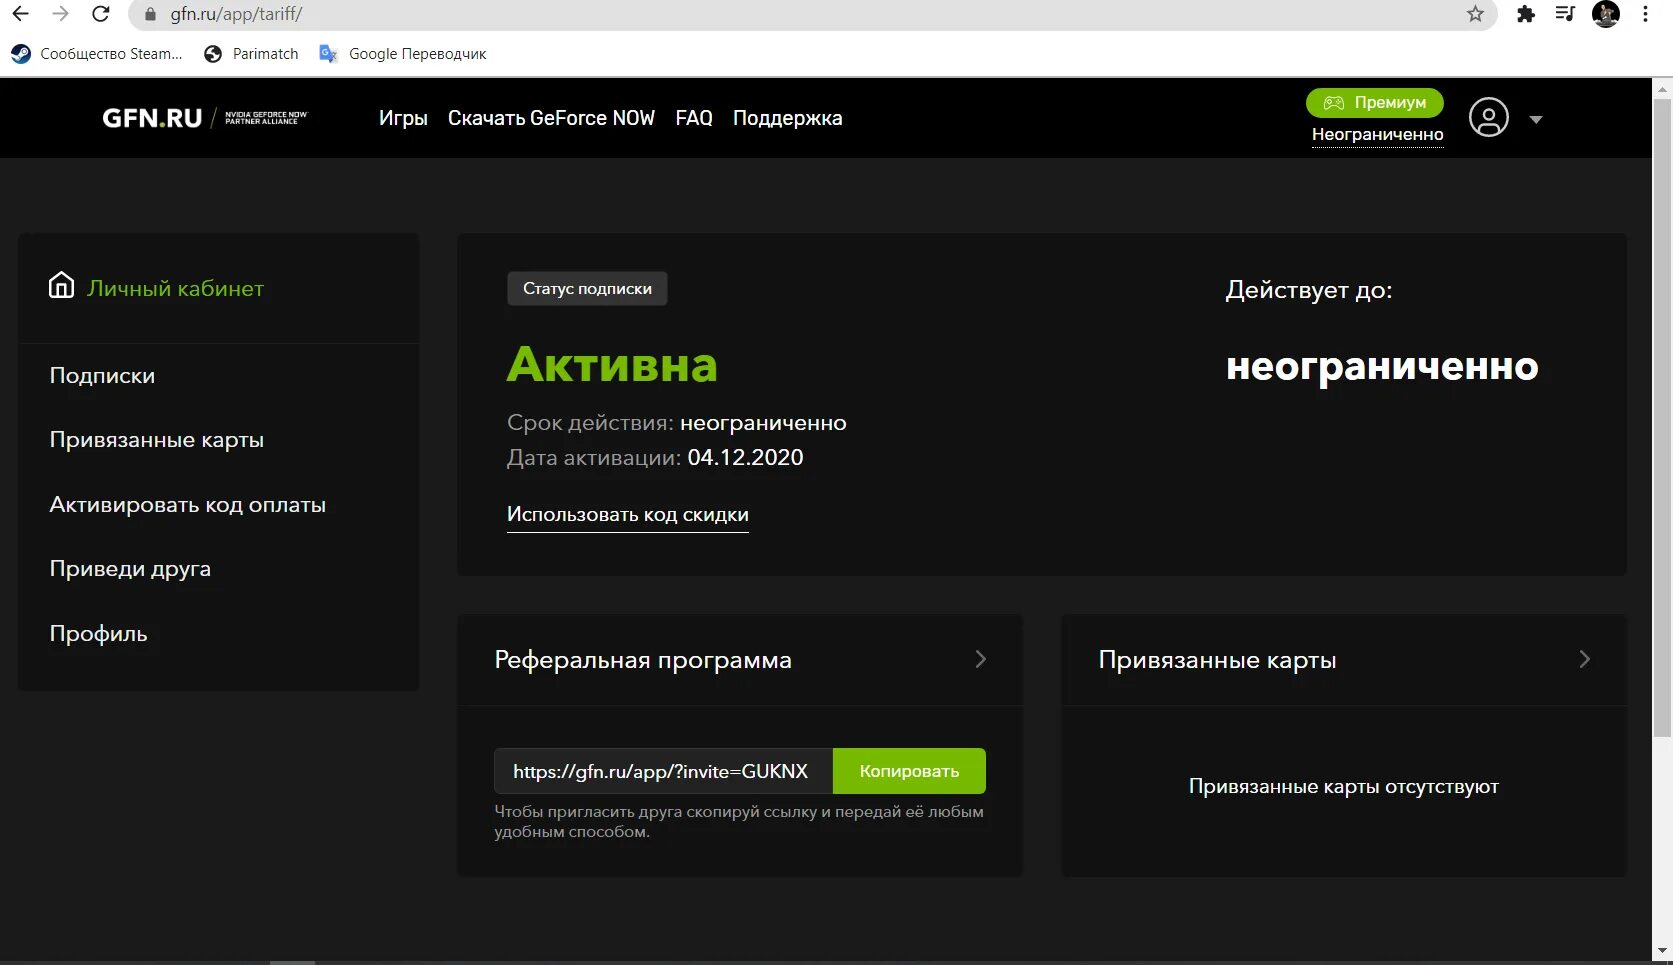
Task: Open the Привязанные карты card title
Action: tap(1217, 660)
